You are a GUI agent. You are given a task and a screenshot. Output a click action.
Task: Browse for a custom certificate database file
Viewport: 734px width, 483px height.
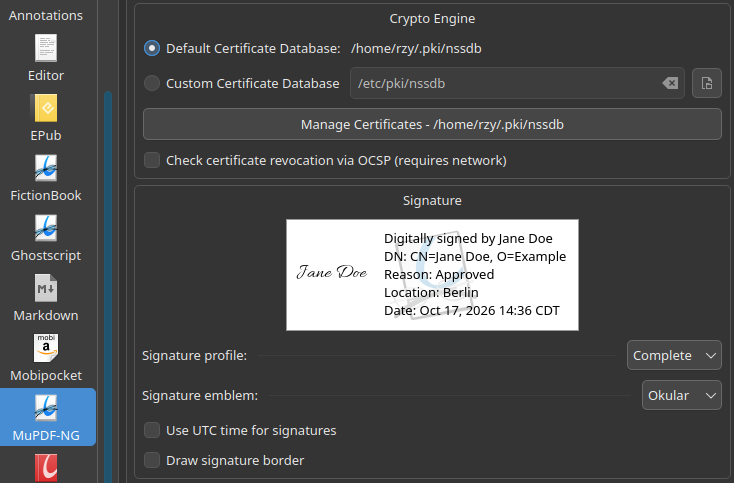tap(706, 83)
